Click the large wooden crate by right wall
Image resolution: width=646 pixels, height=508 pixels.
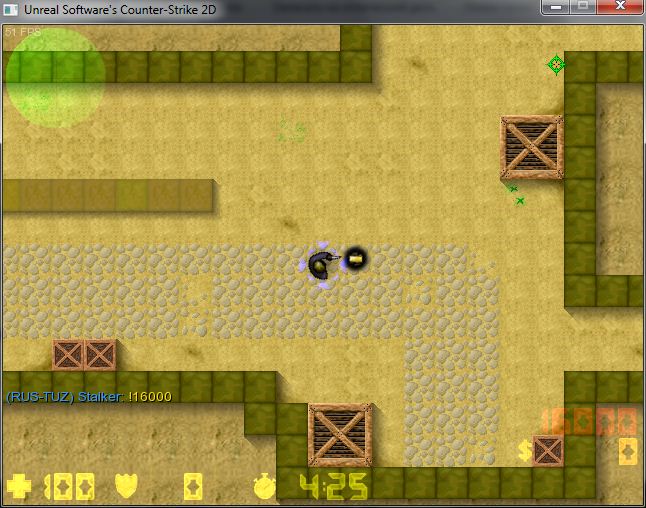(532, 147)
